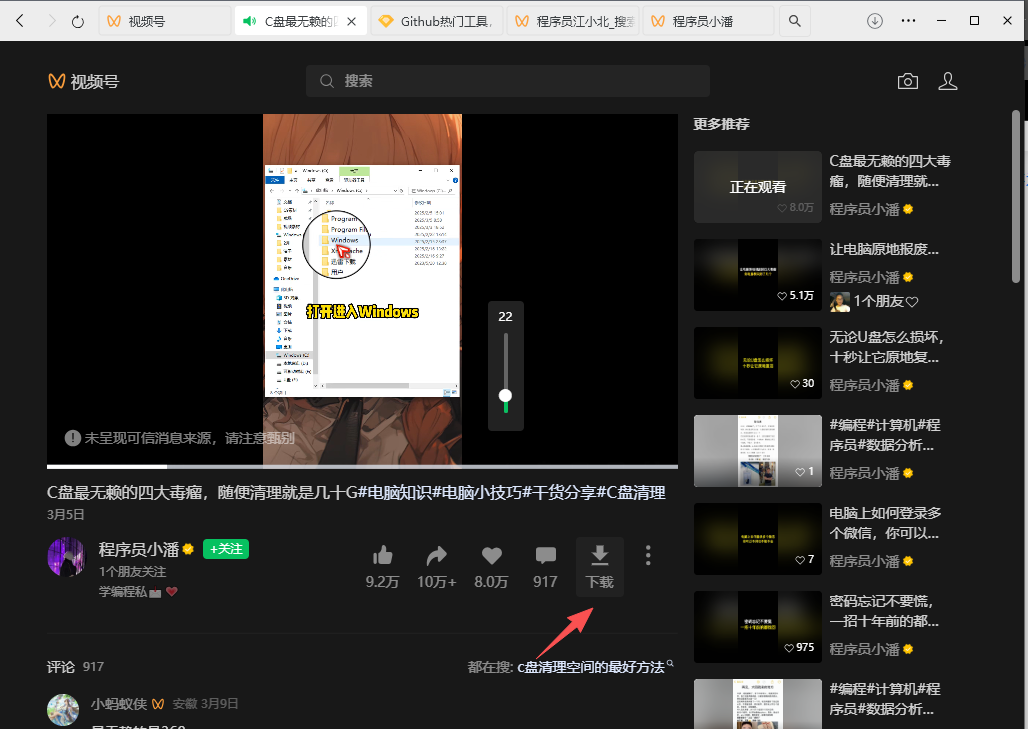
Task: Click the 搜索 search input field
Action: 508,81
